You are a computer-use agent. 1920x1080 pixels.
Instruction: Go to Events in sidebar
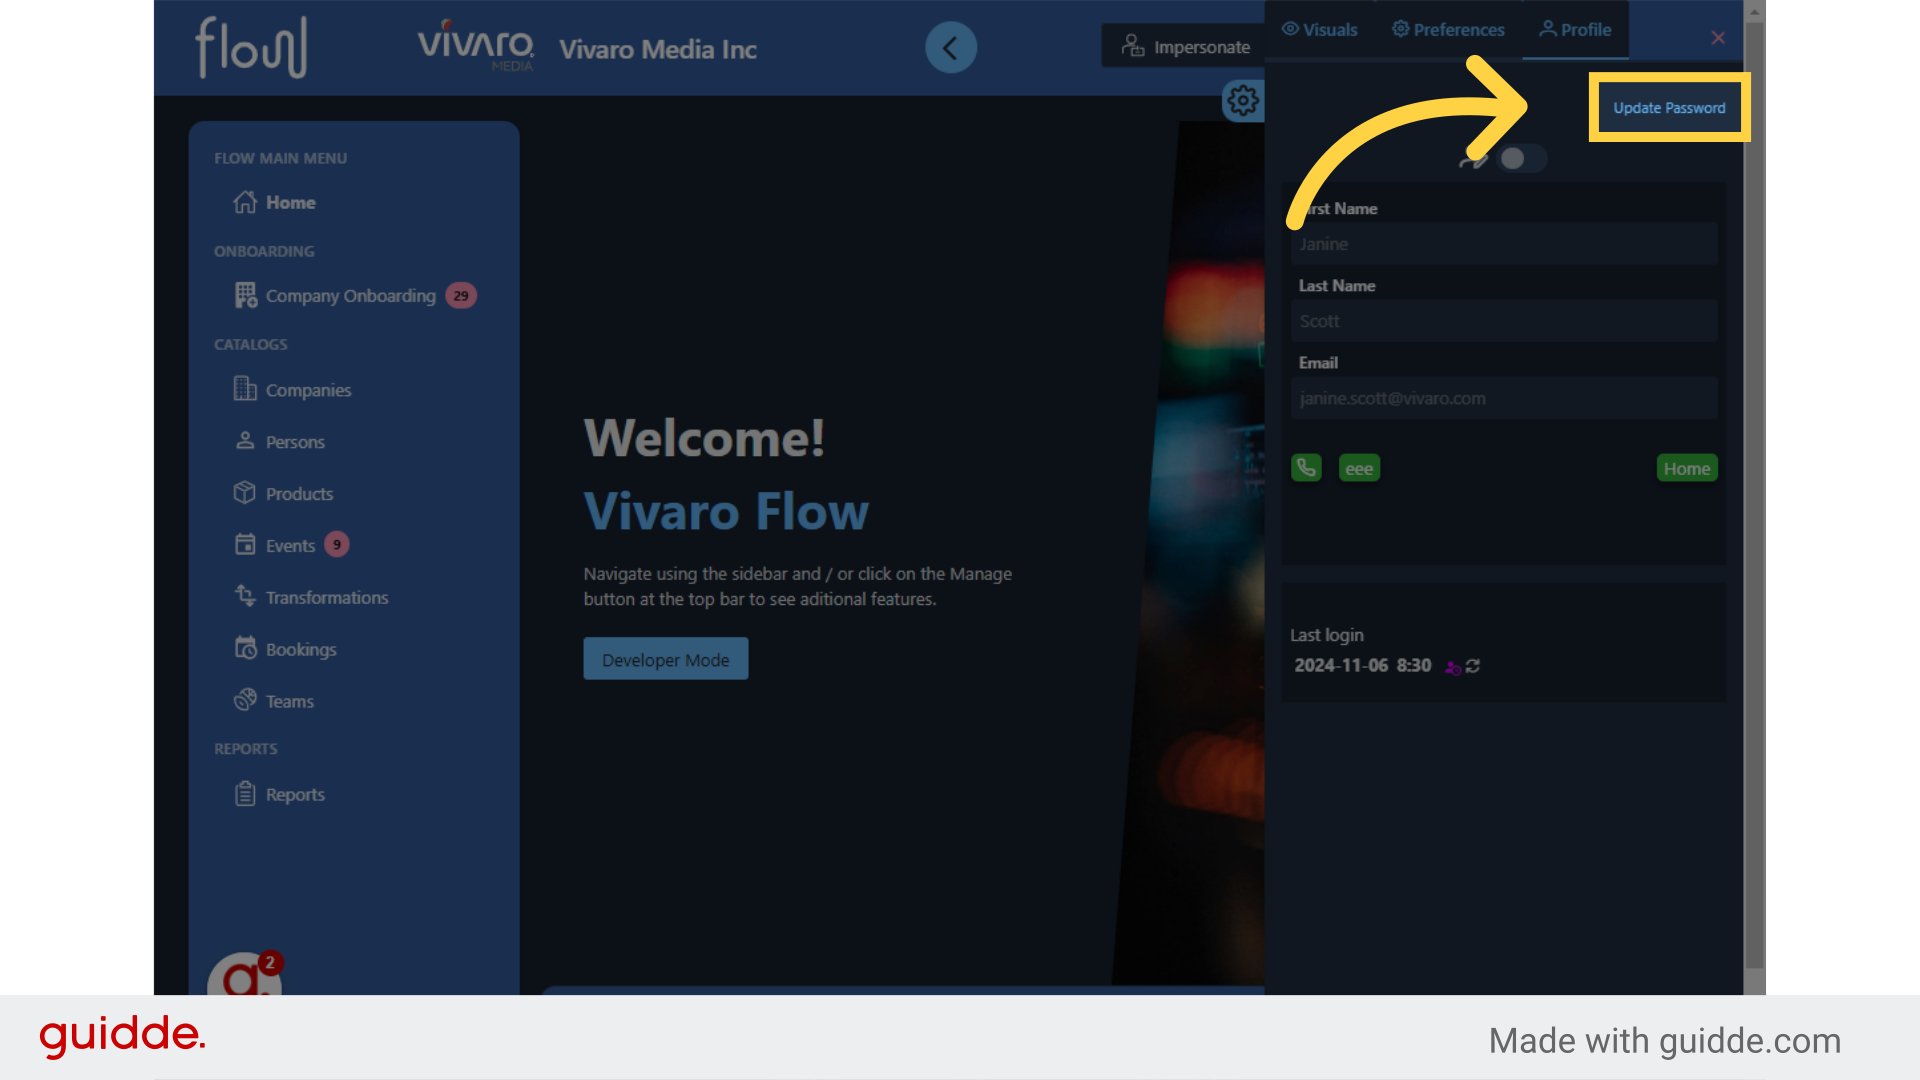(x=290, y=546)
